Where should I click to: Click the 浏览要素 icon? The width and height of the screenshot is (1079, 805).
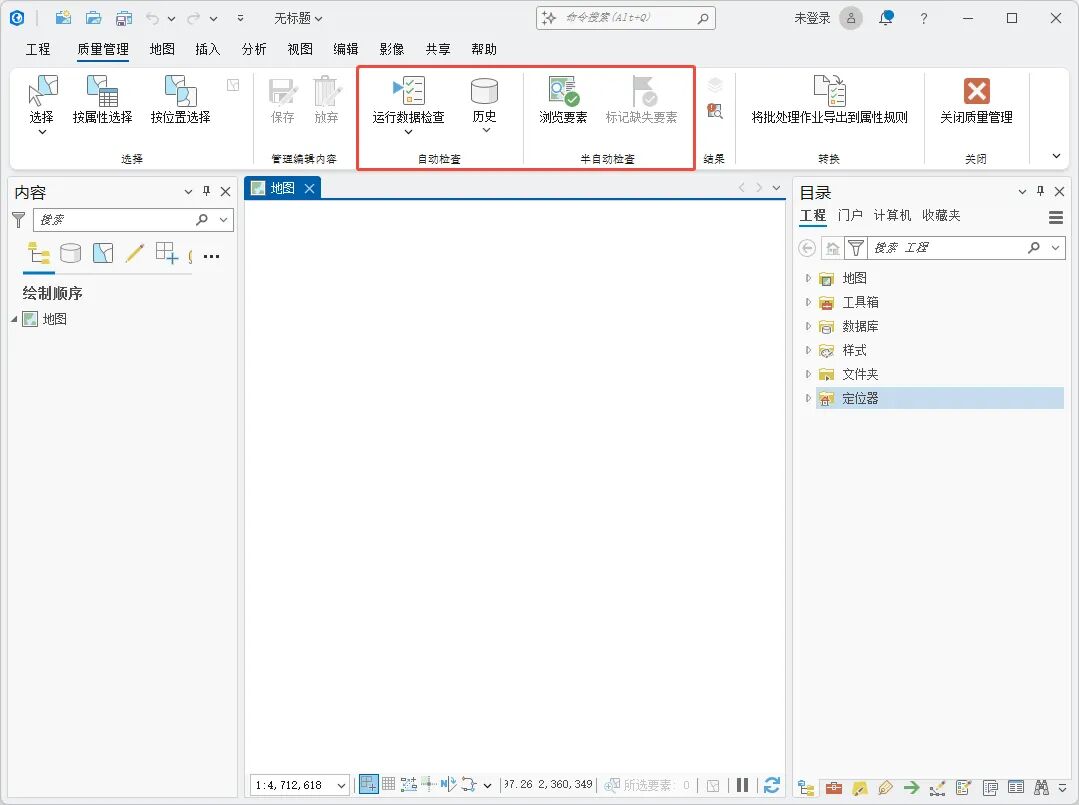[564, 91]
